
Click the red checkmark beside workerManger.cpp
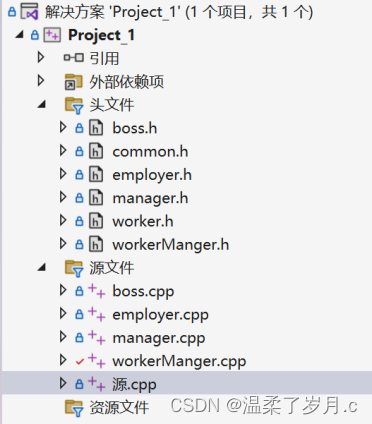point(79,361)
